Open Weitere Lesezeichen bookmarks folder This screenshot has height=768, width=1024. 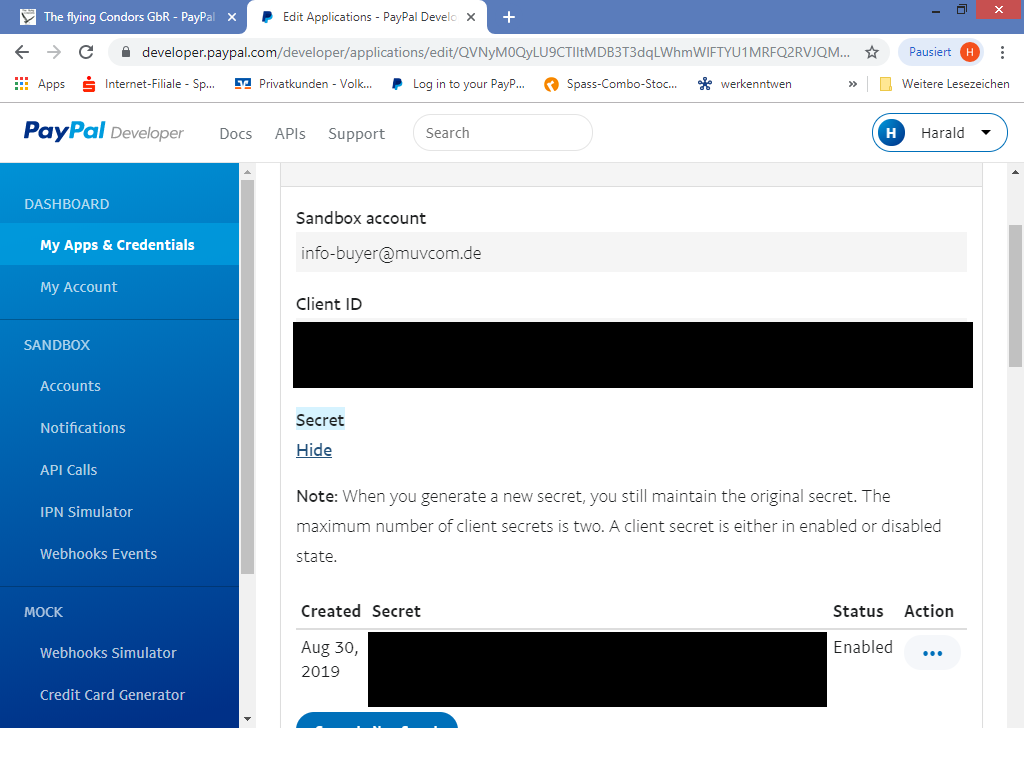click(944, 84)
